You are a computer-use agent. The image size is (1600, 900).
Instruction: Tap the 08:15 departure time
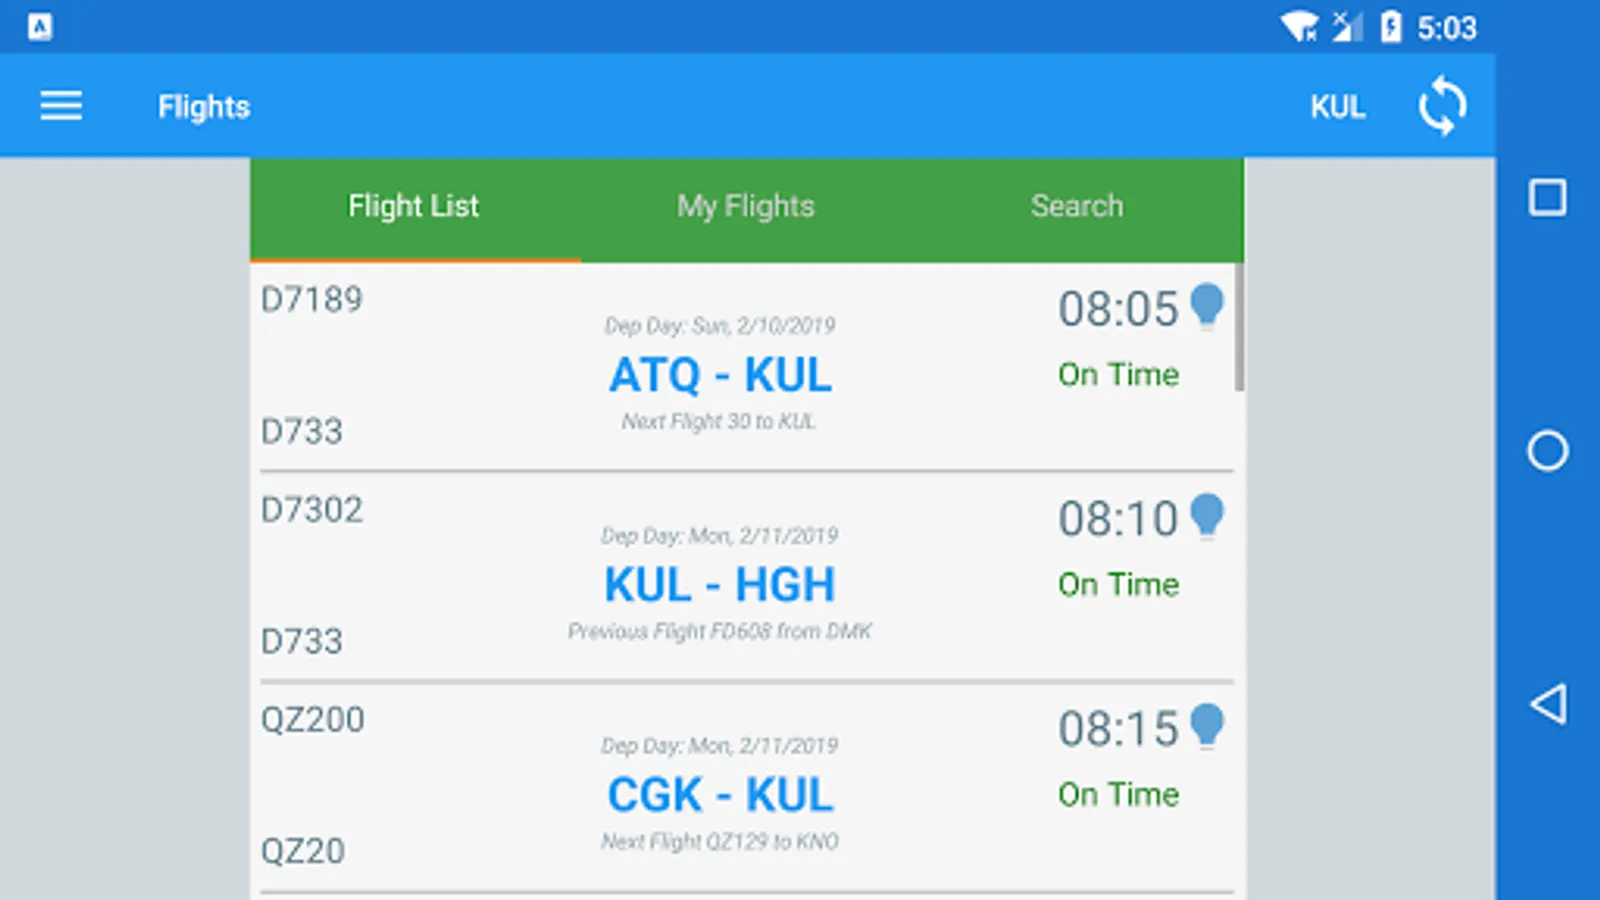pyautogui.click(x=1118, y=729)
